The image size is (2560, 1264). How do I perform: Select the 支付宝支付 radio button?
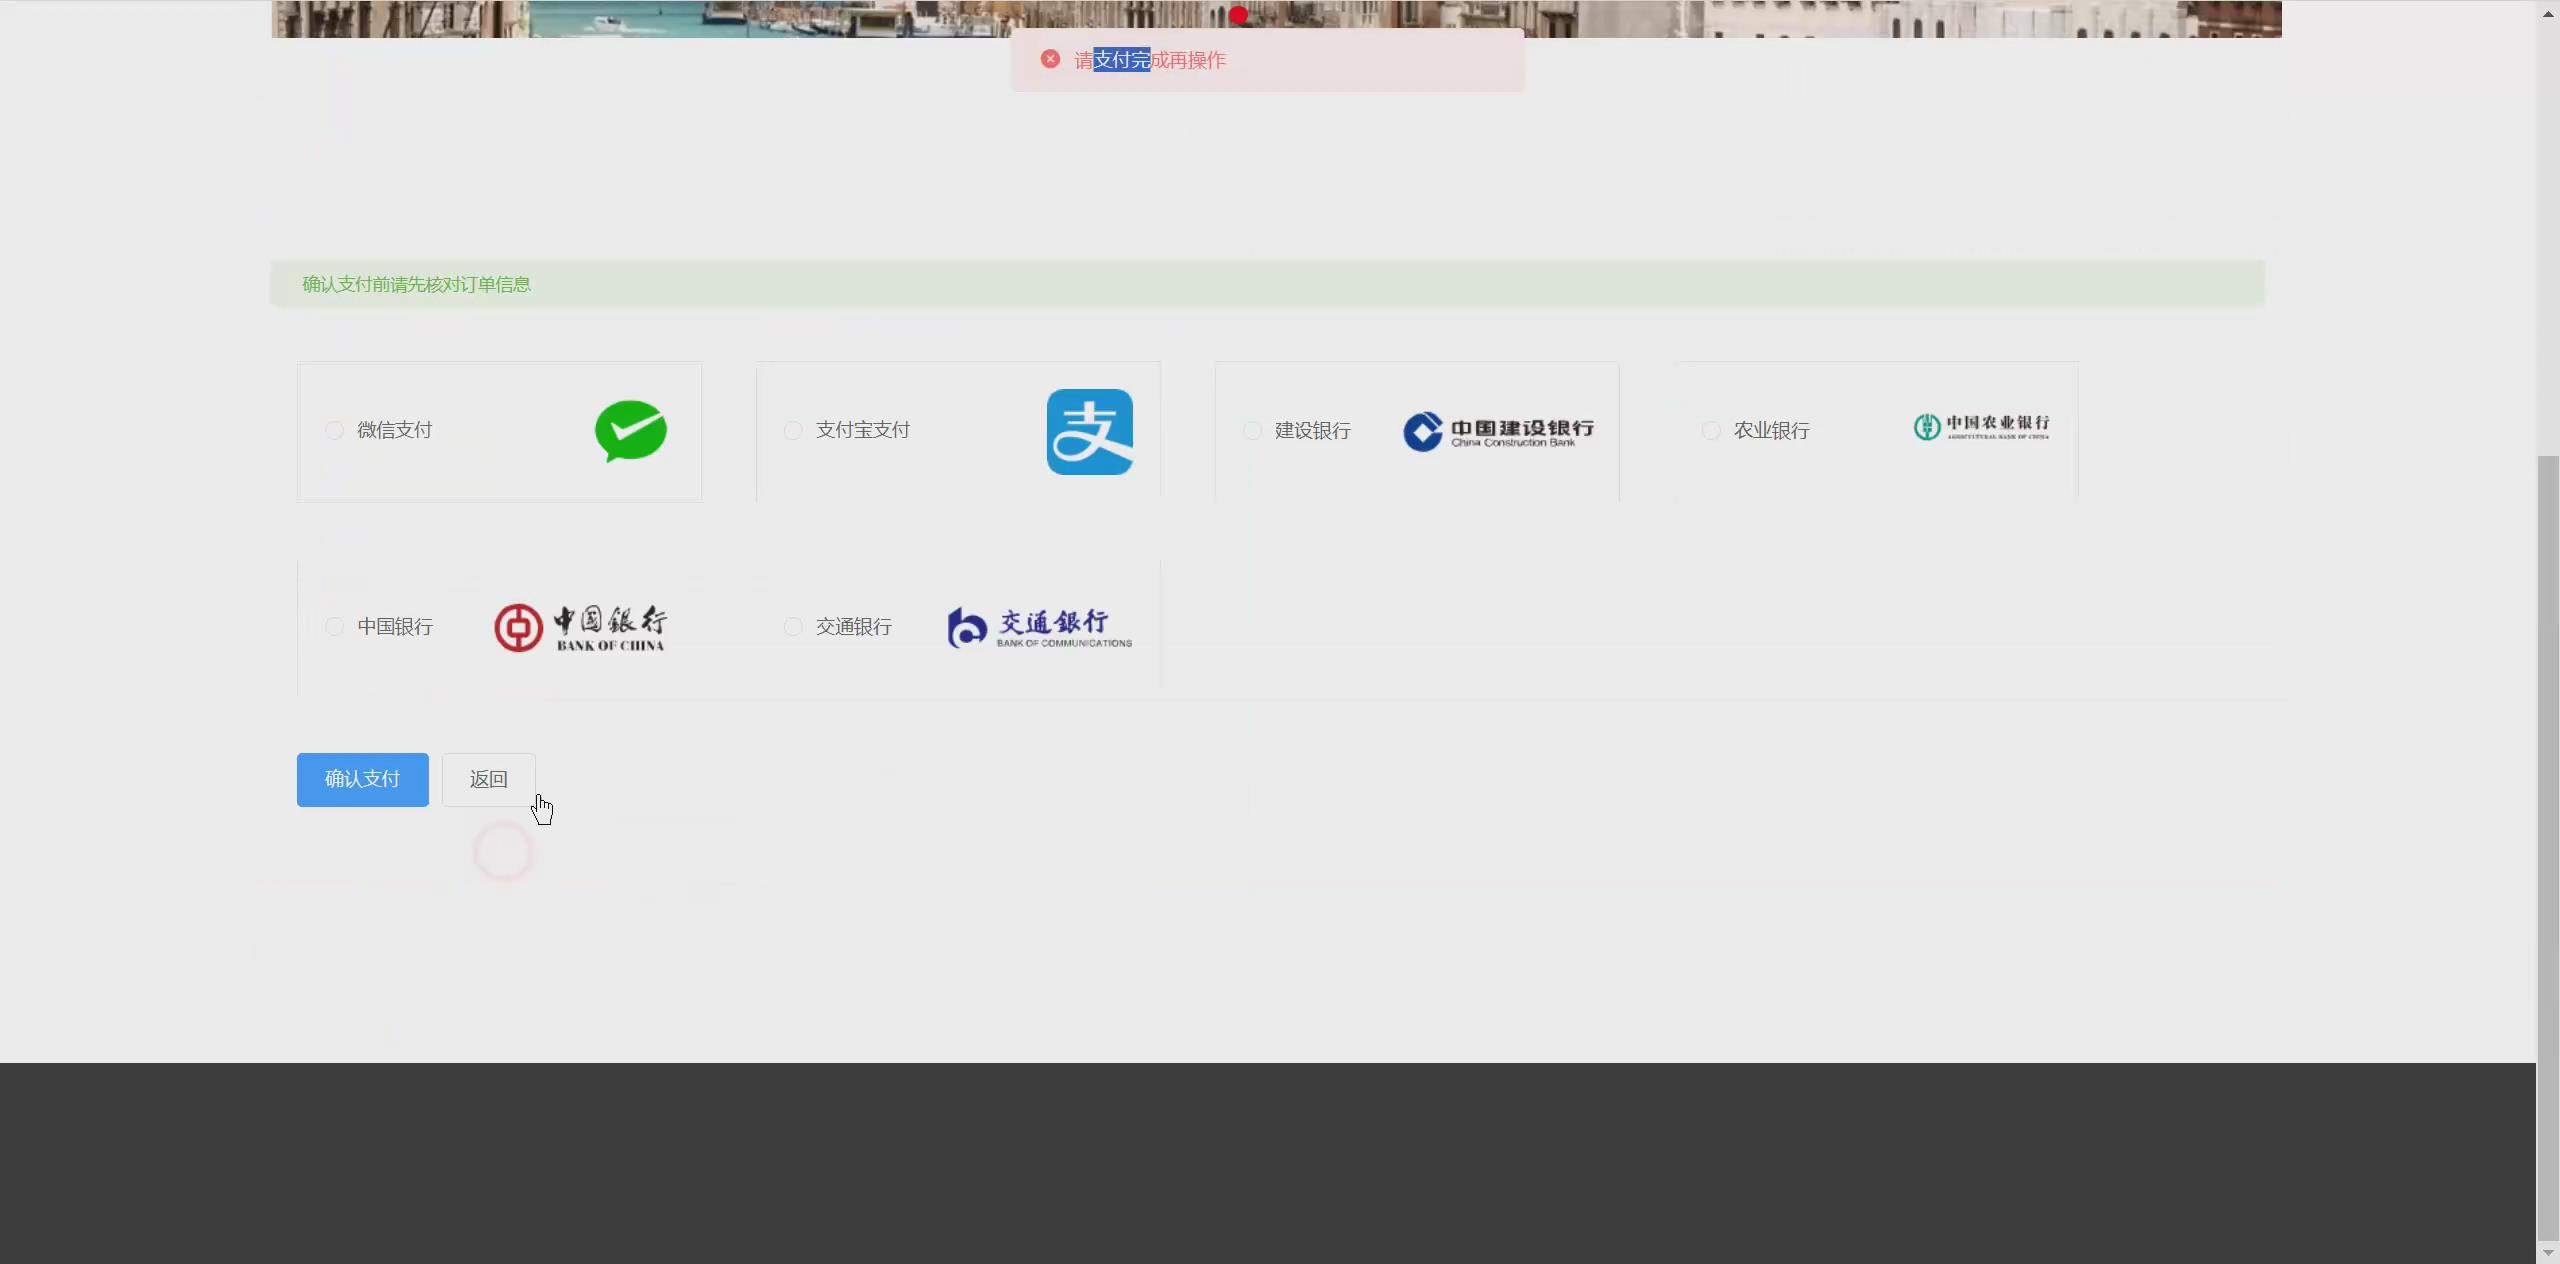pos(793,430)
